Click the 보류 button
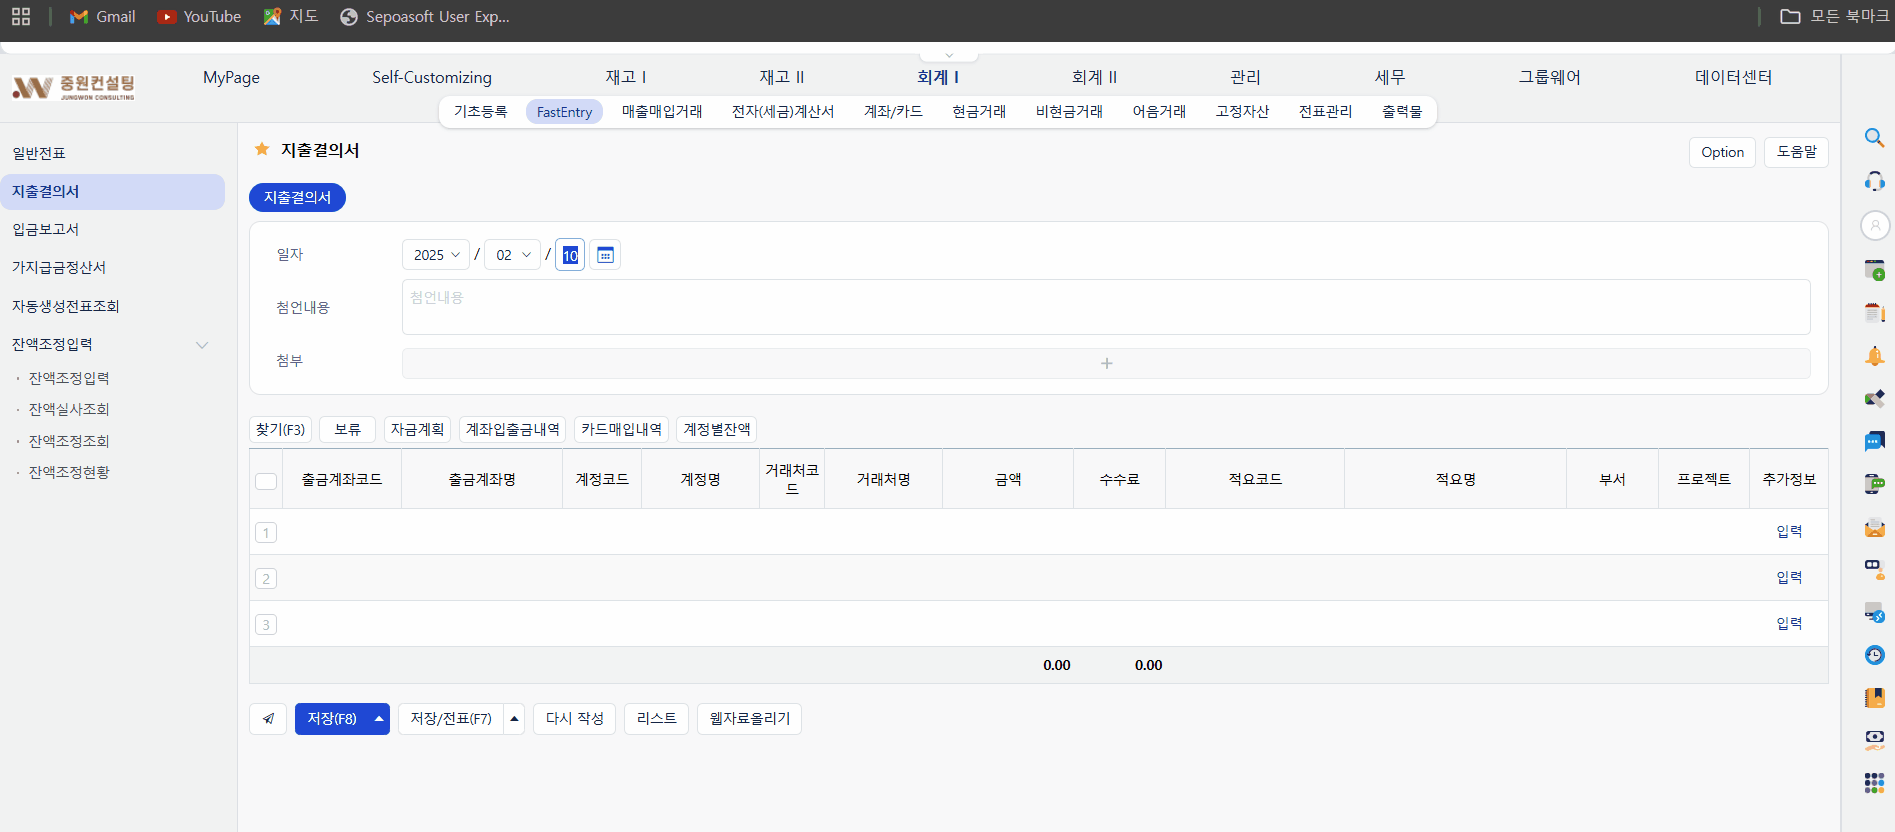1895x832 pixels. click(x=347, y=429)
